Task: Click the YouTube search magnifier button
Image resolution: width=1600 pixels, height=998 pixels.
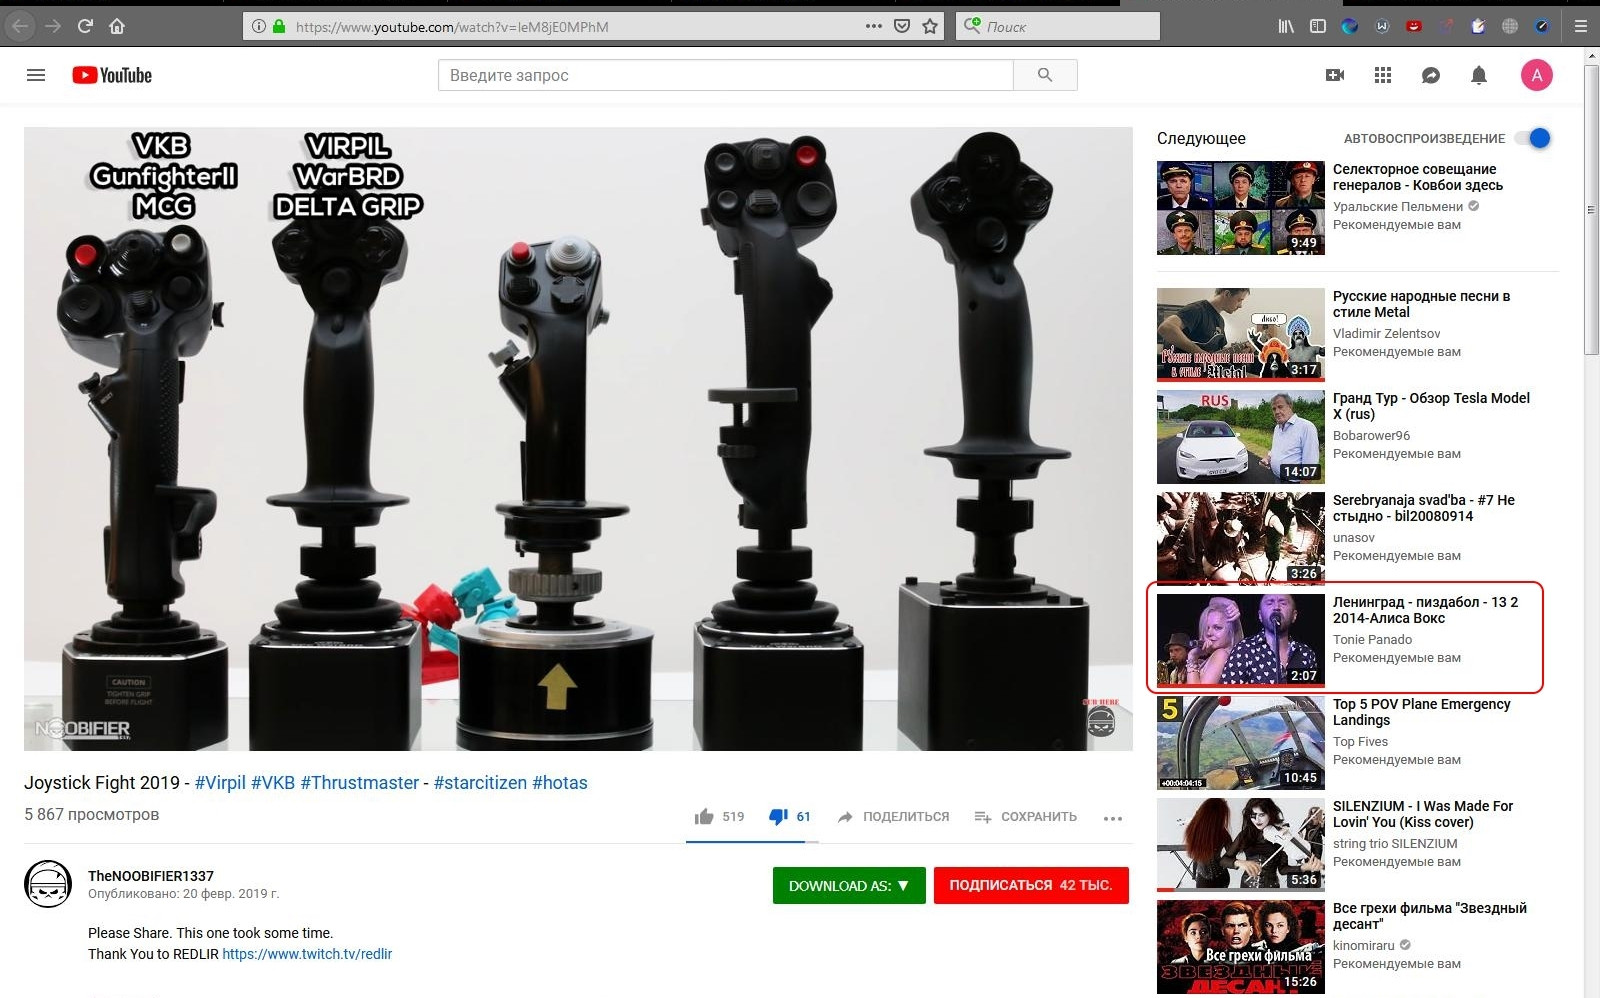Action: click(1045, 75)
